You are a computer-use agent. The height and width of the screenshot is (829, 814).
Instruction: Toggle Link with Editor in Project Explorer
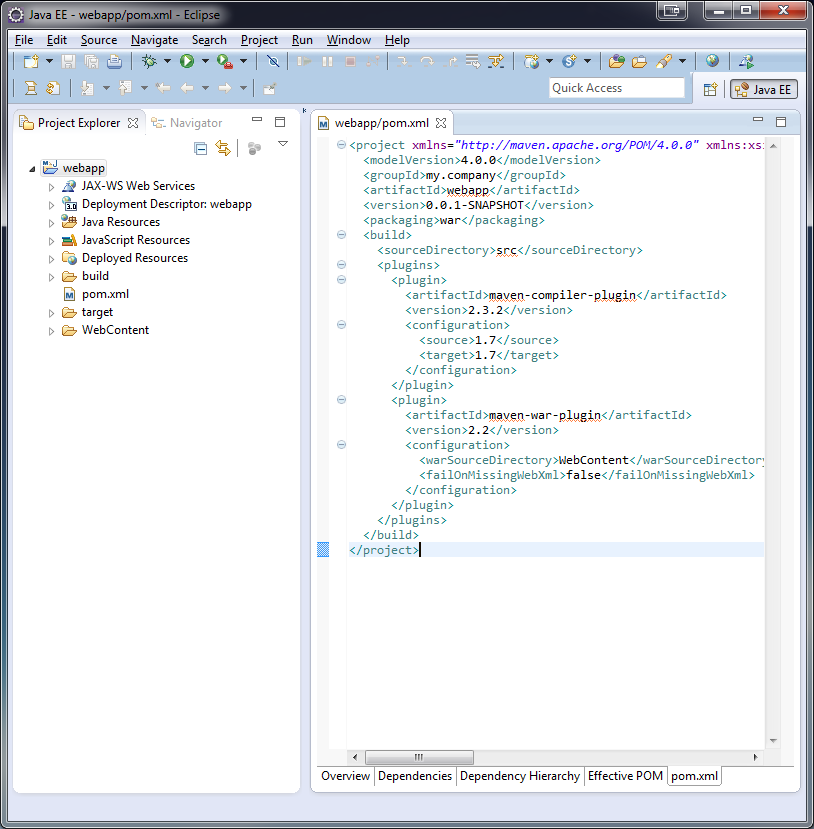(223, 149)
